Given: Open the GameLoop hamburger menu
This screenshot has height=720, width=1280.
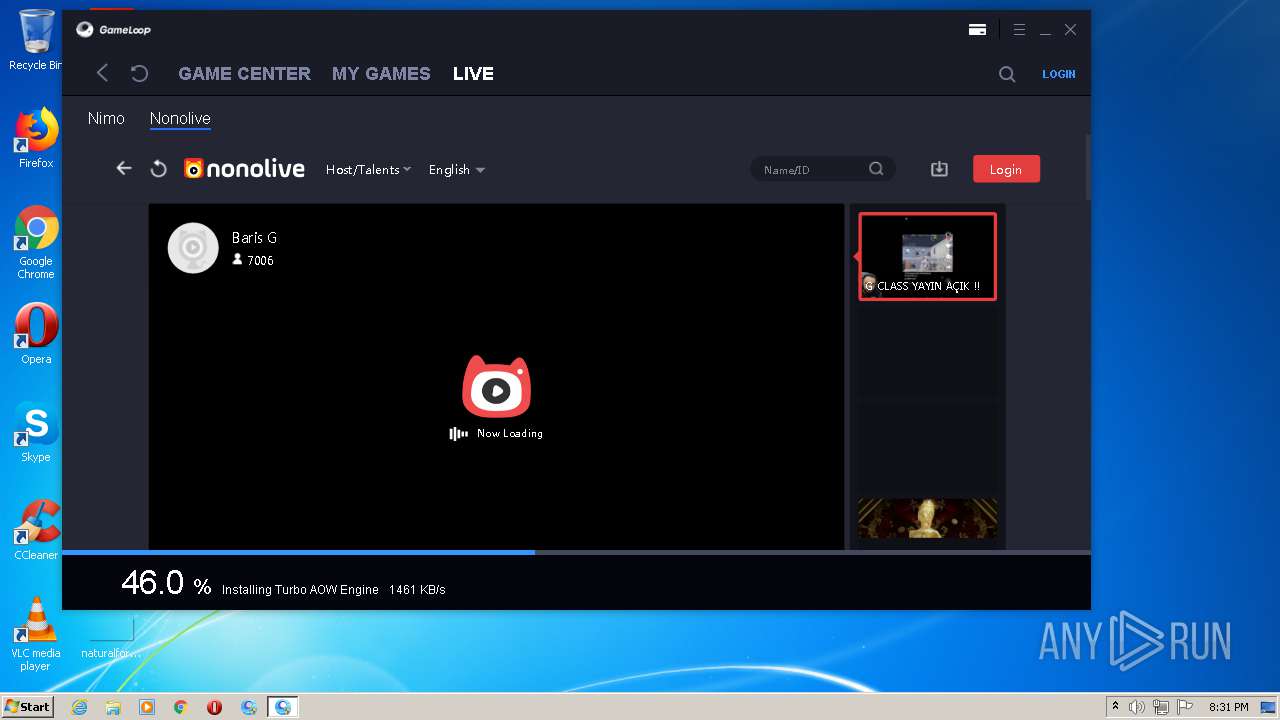Looking at the screenshot, I should click(1019, 30).
